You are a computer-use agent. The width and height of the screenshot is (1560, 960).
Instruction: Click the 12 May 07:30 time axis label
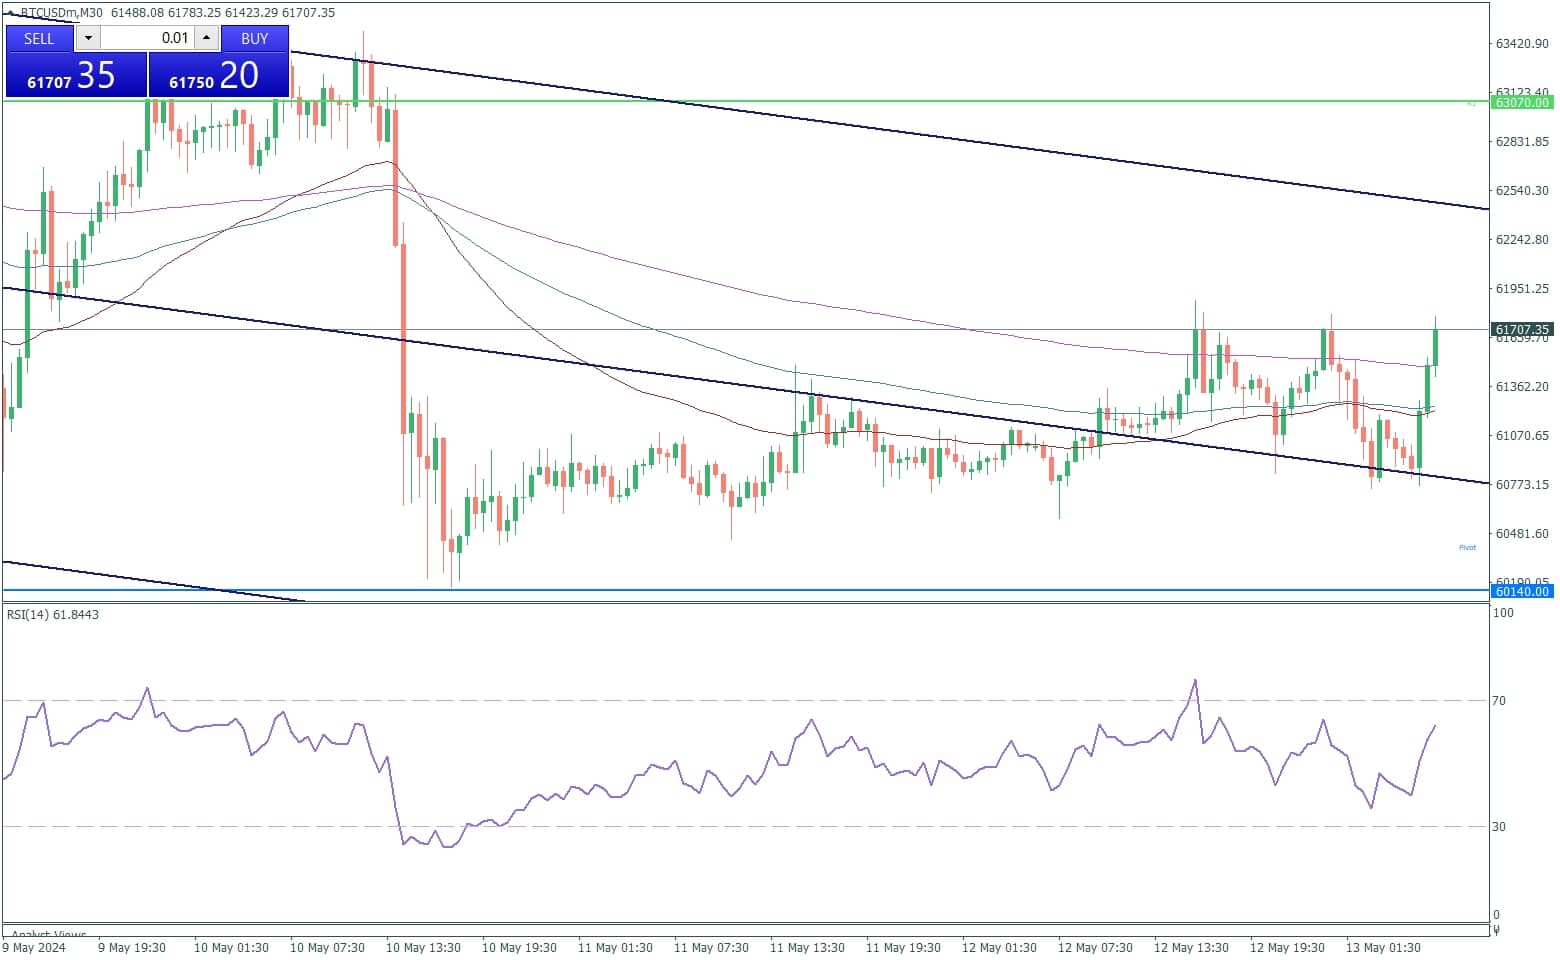tap(1095, 948)
